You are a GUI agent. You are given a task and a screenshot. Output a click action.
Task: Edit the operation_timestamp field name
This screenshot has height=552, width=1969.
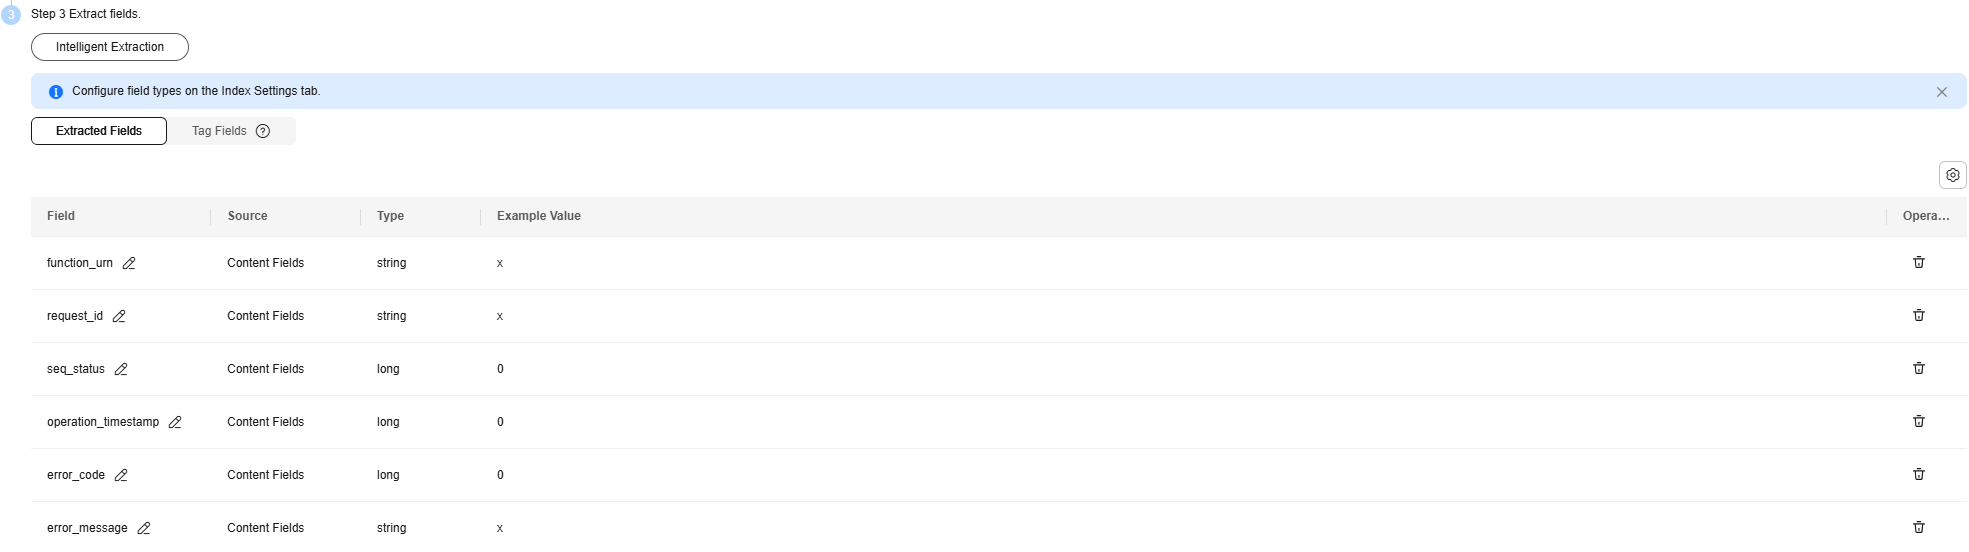point(175,422)
